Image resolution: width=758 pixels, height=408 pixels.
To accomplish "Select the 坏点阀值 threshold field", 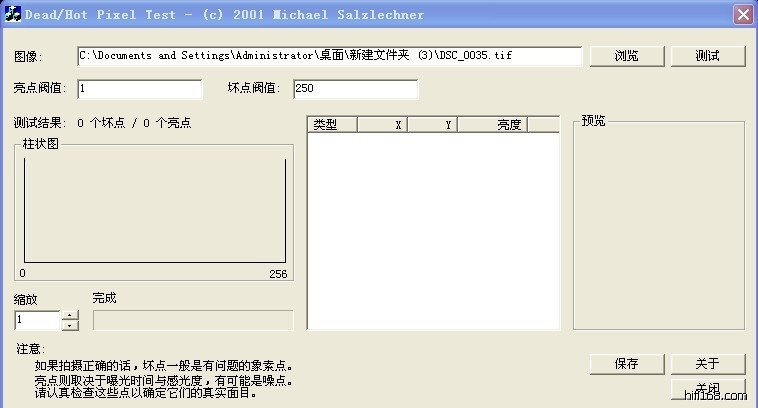I will (x=354, y=89).
